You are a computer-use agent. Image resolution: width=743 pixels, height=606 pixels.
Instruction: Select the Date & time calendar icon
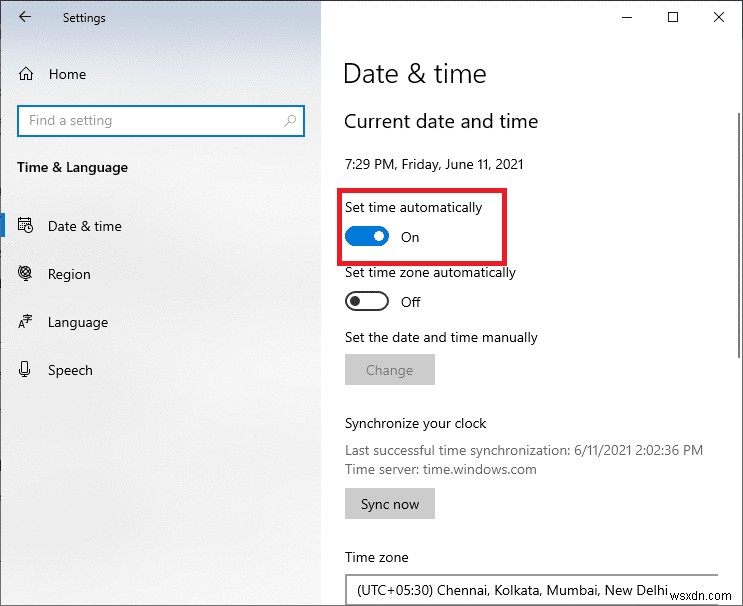tap(25, 226)
